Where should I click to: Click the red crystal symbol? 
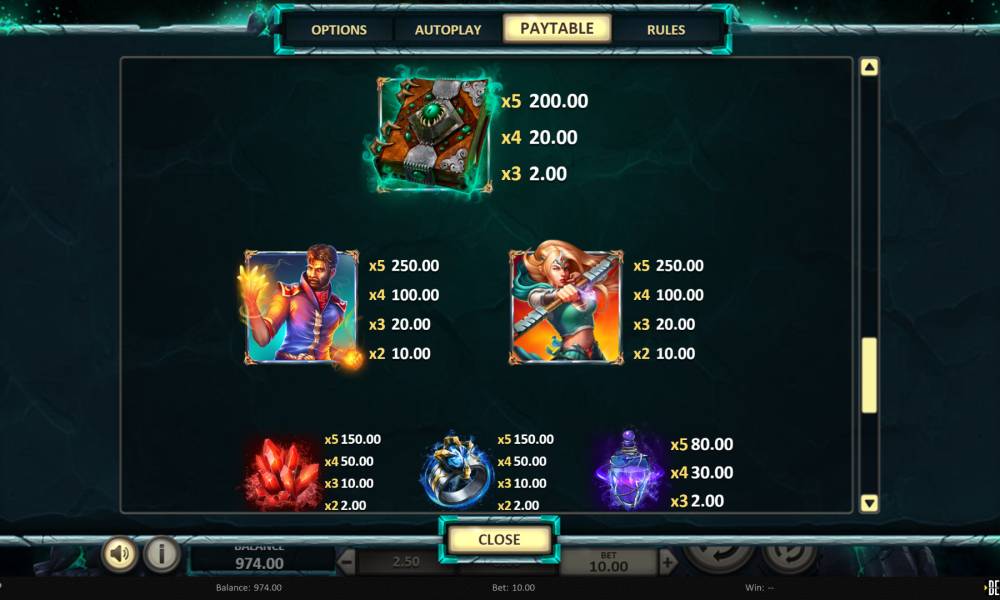click(281, 474)
